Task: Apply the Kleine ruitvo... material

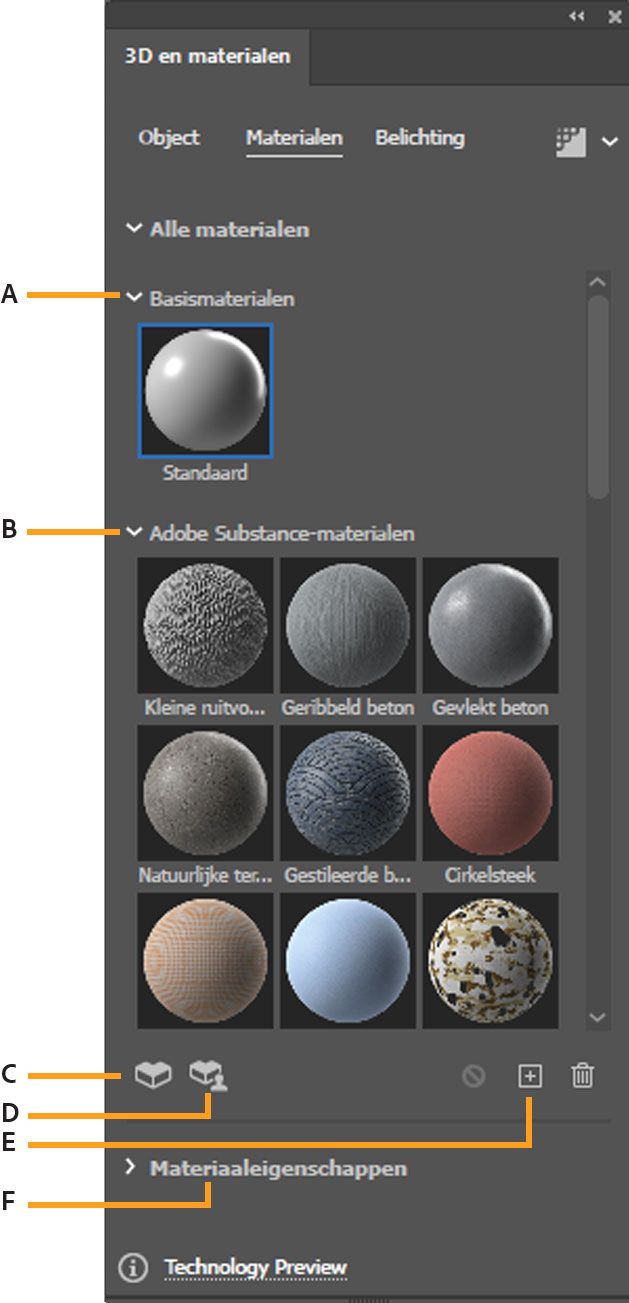Action: click(x=205, y=624)
